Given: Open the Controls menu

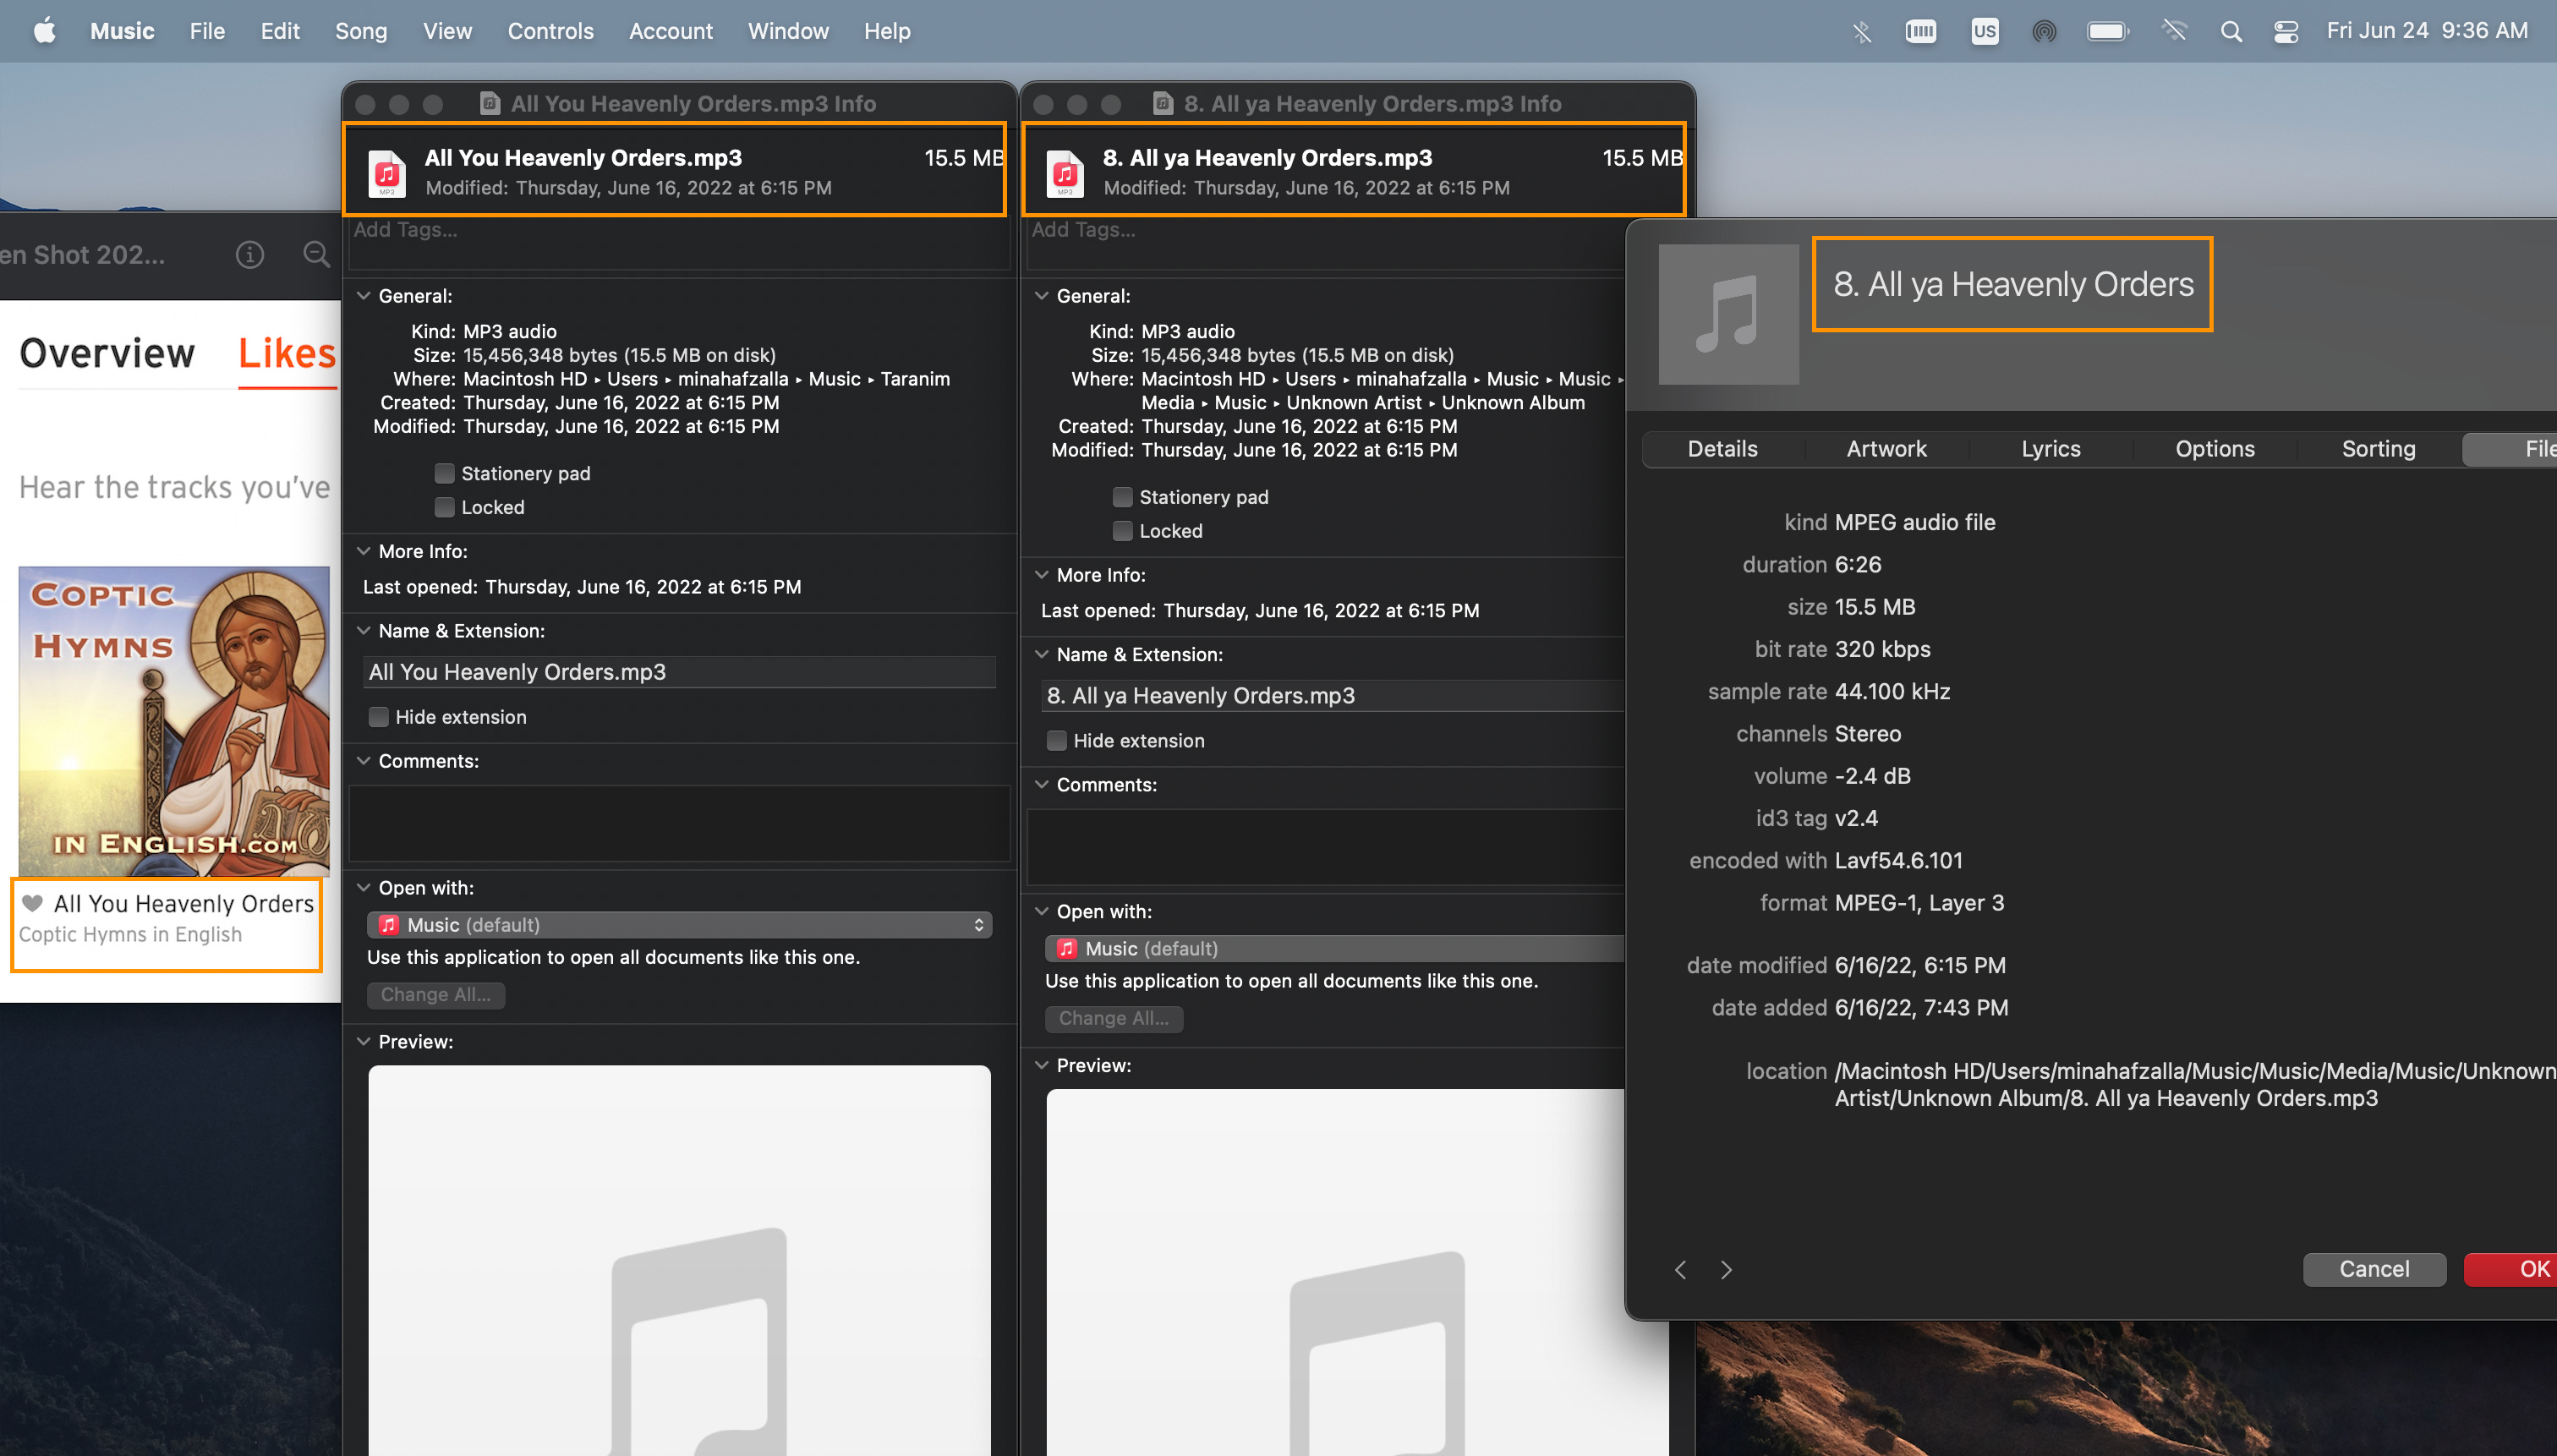Looking at the screenshot, I should pyautogui.click(x=550, y=31).
